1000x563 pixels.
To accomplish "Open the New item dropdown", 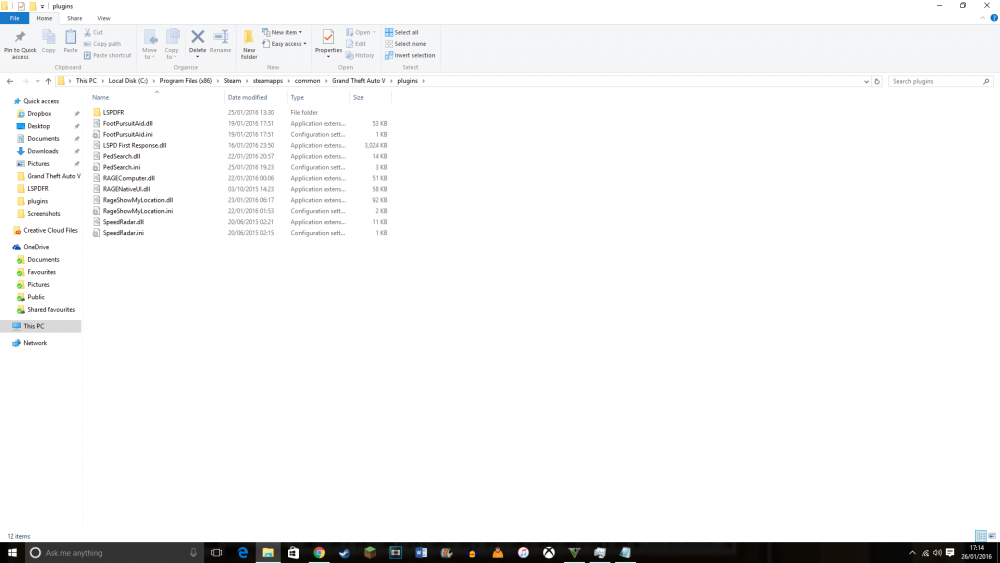I will [x=282, y=33].
